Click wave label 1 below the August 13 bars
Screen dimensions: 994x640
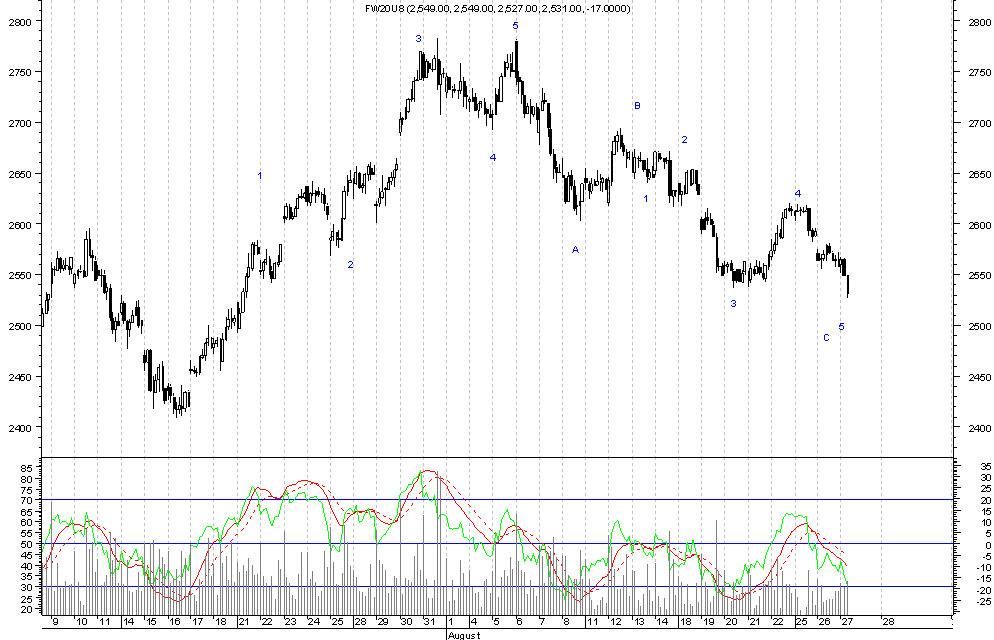pyautogui.click(x=645, y=198)
